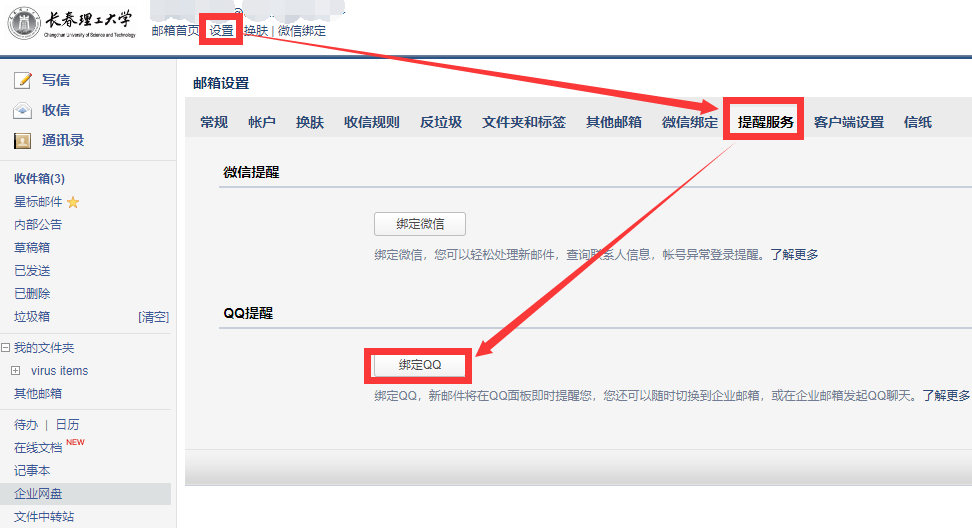Screen dimensions: 972x528
Task: Open 日历 in the sidebar
Action: [x=67, y=425]
